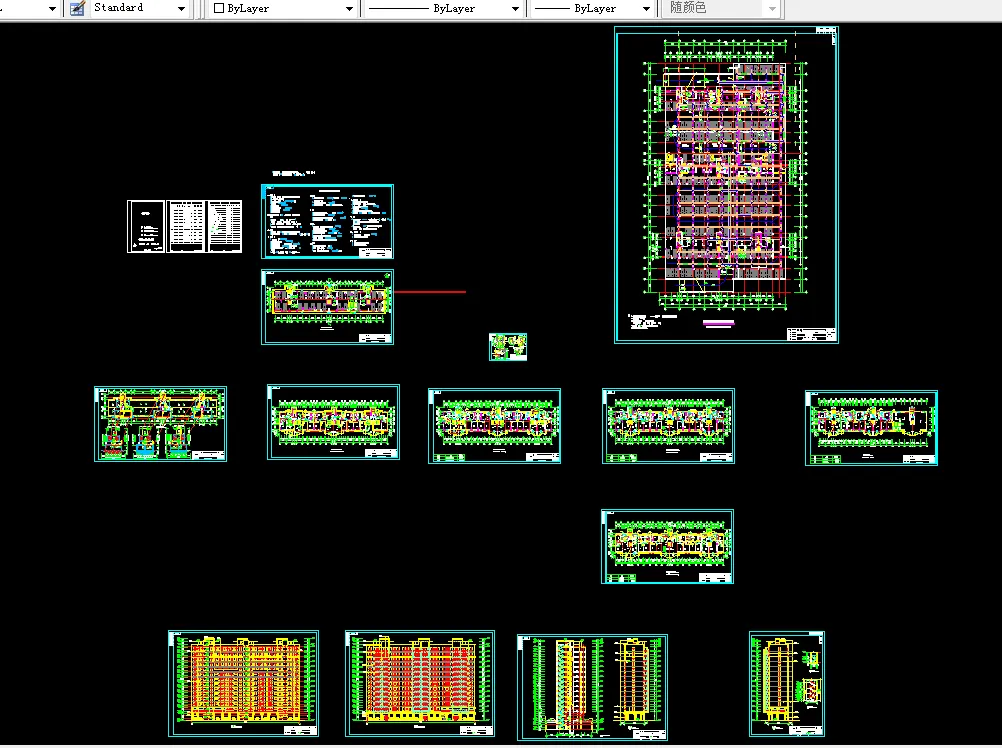
Task: Select the large tall basement plan sheet
Action: (x=727, y=185)
